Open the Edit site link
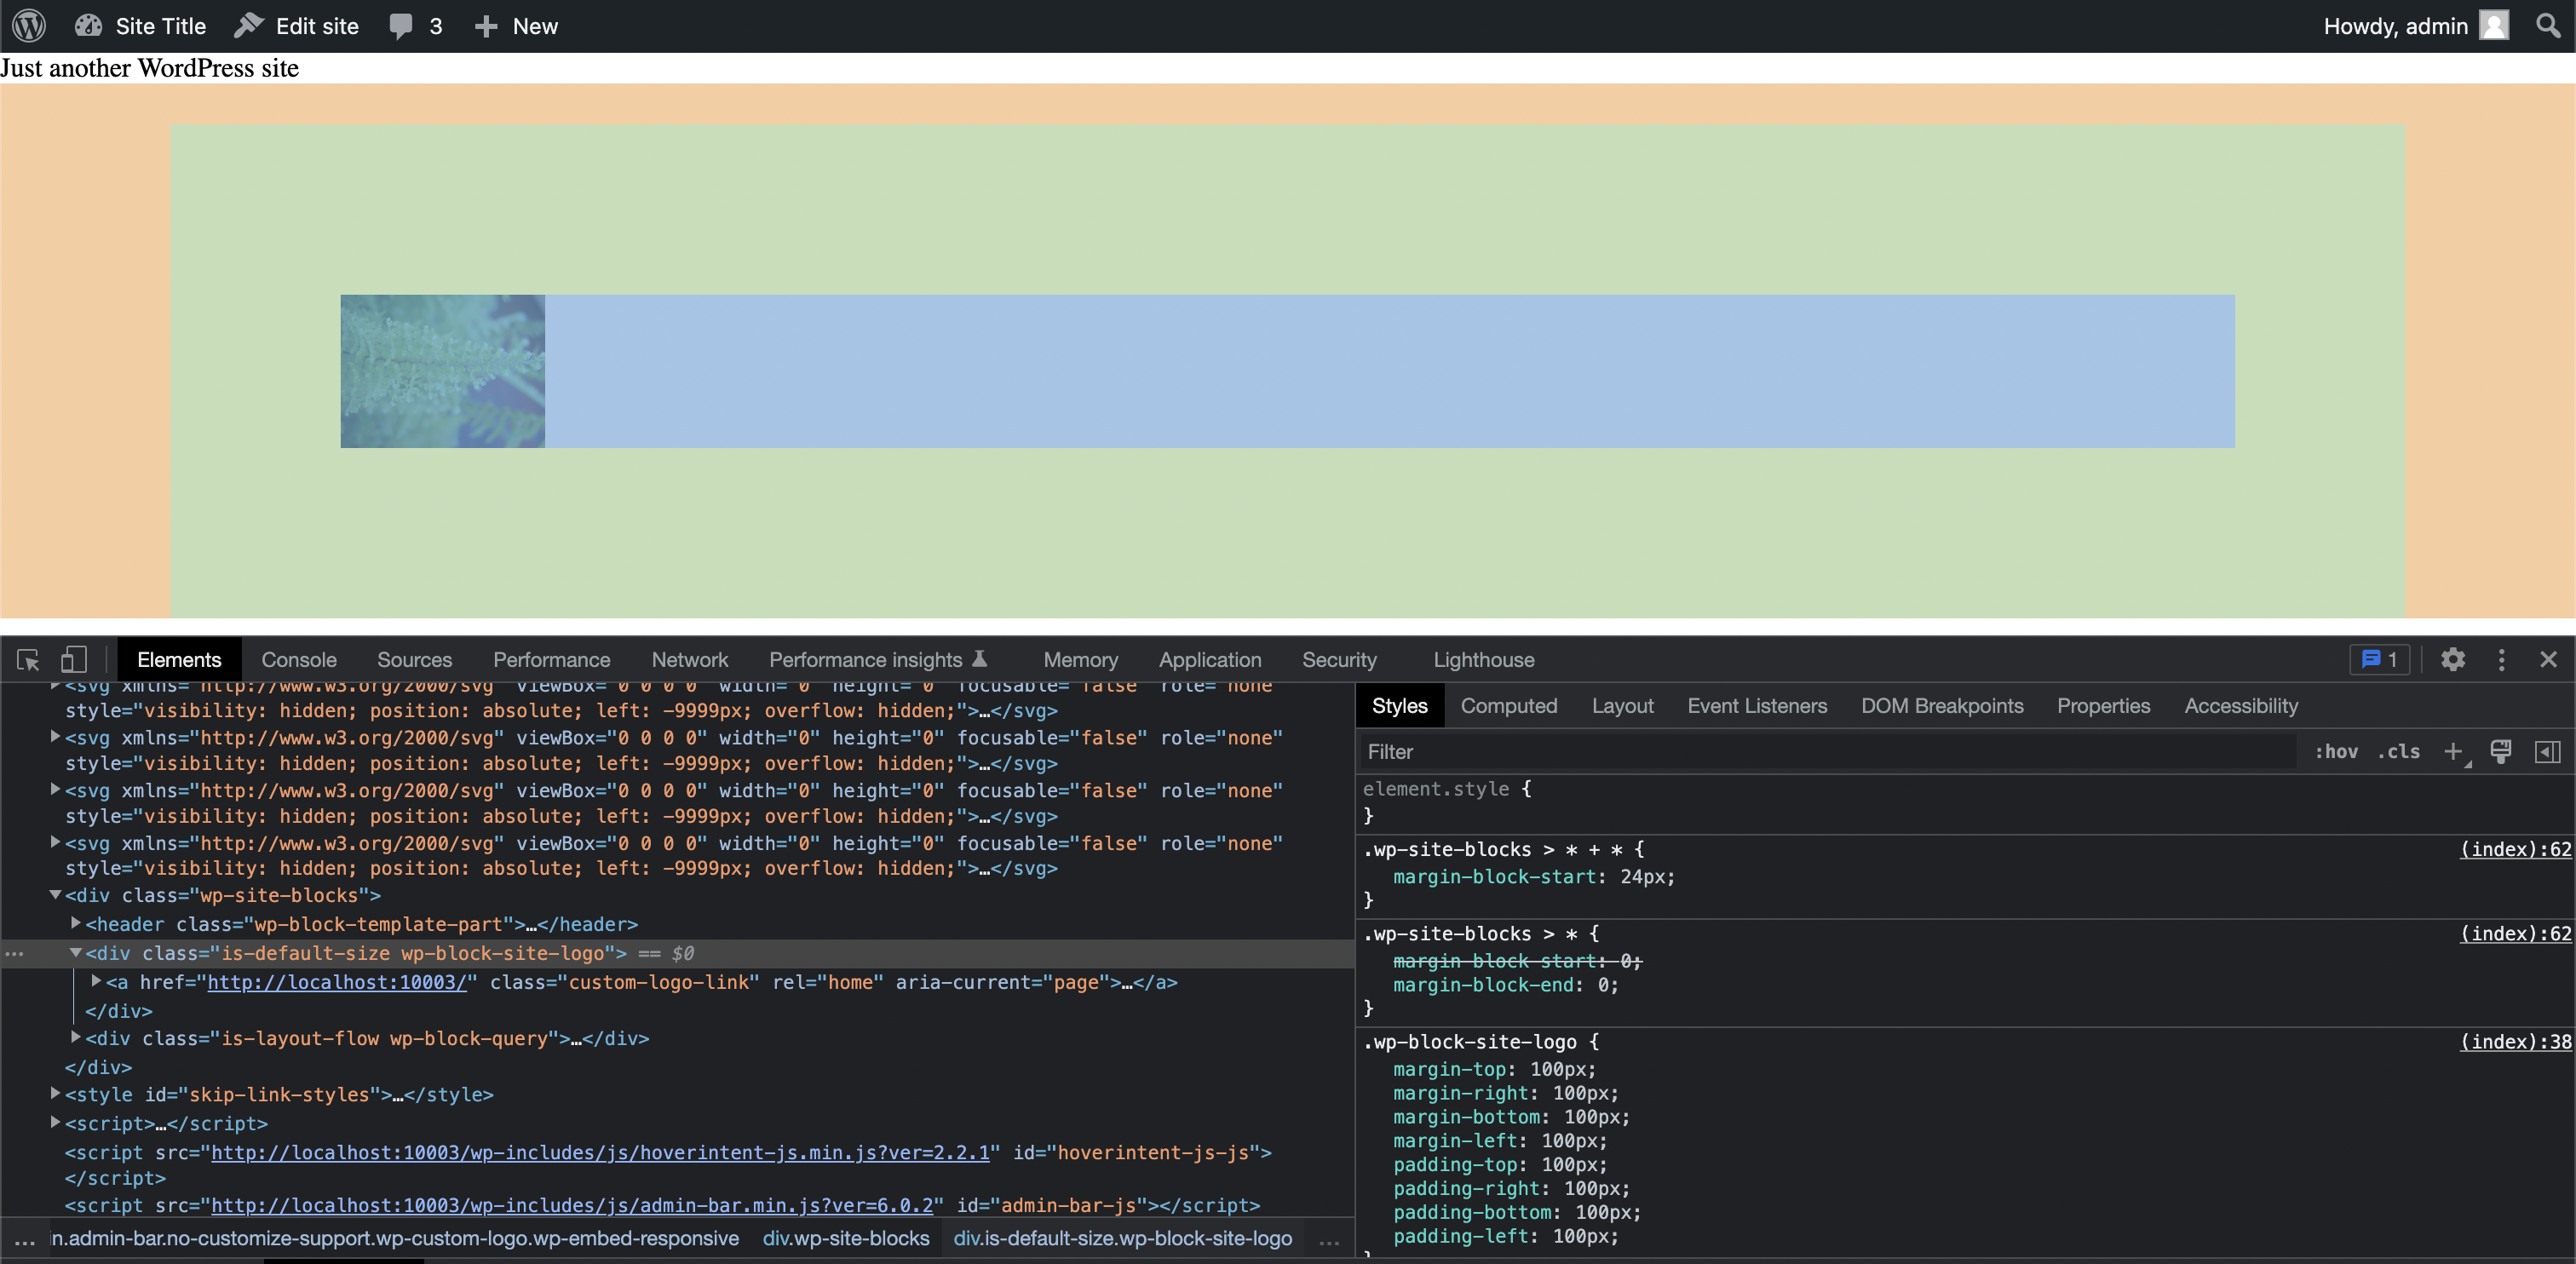2576x1264 pixels. (296, 26)
